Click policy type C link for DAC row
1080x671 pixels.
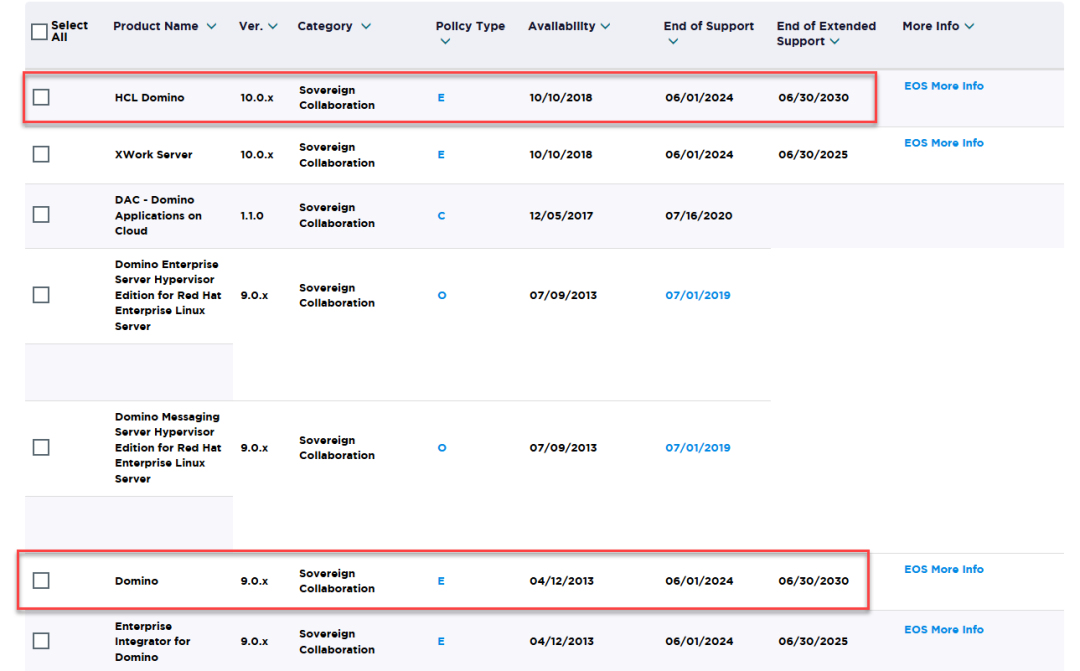tap(442, 216)
